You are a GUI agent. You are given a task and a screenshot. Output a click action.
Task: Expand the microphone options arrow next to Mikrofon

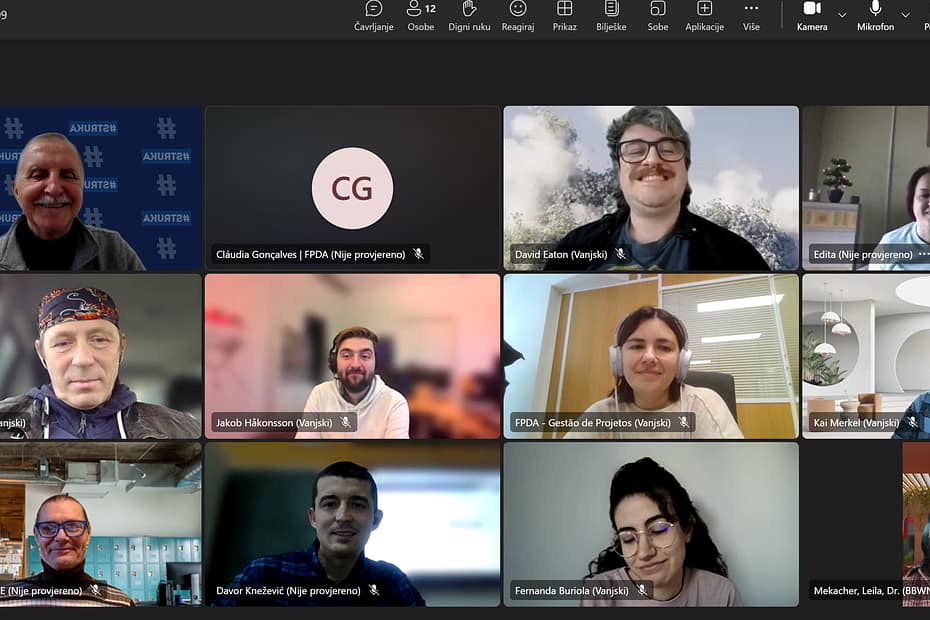pyautogui.click(x=906, y=15)
